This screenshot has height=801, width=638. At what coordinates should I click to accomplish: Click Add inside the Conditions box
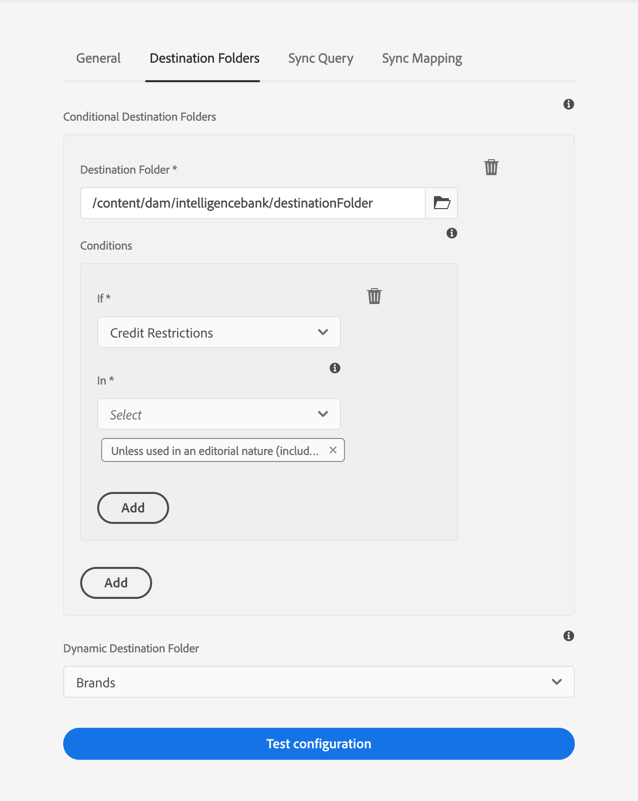pyautogui.click(x=133, y=508)
